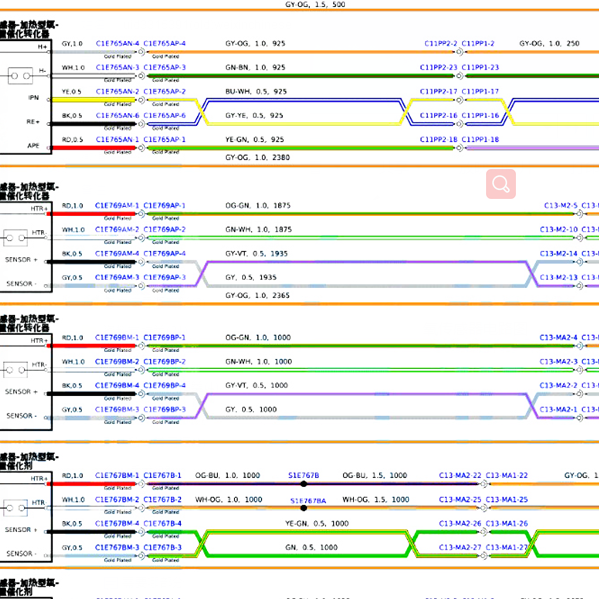Open connector pin C13-MA2-1
The image size is (599, 599).
coord(559,410)
